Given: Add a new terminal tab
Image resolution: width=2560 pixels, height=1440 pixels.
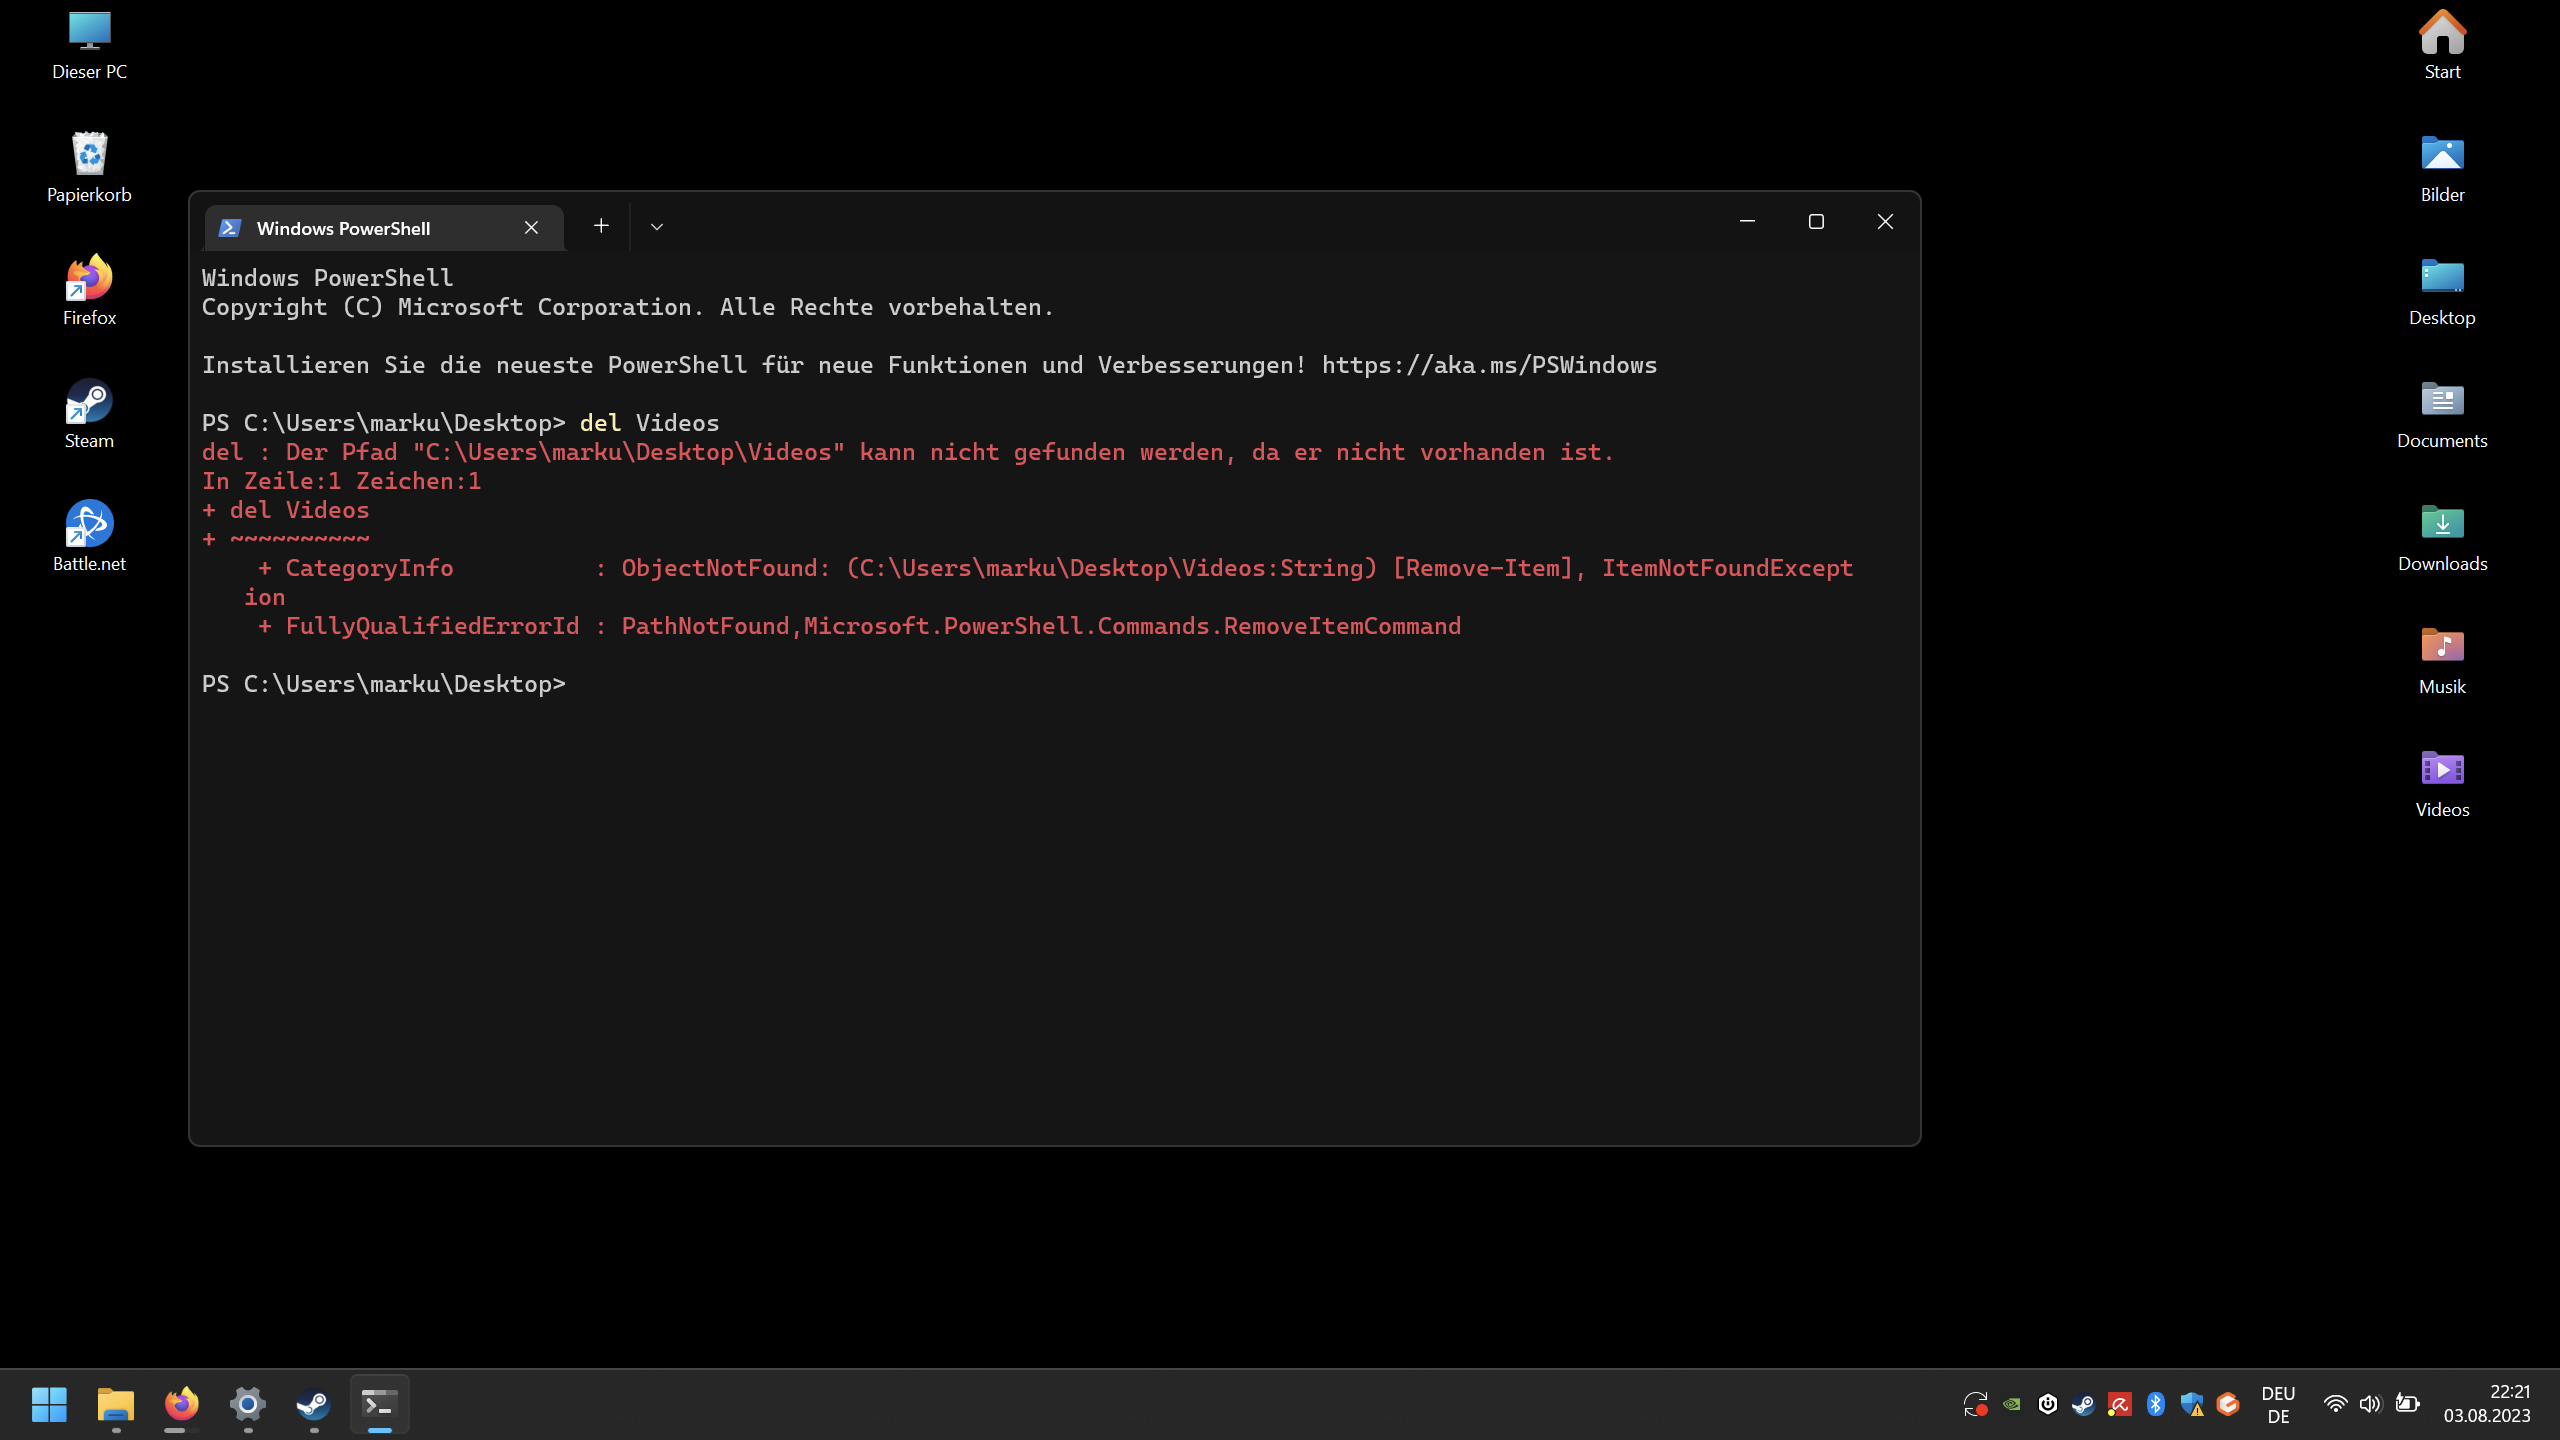Looking at the screenshot, I should [x=601, y=226].
